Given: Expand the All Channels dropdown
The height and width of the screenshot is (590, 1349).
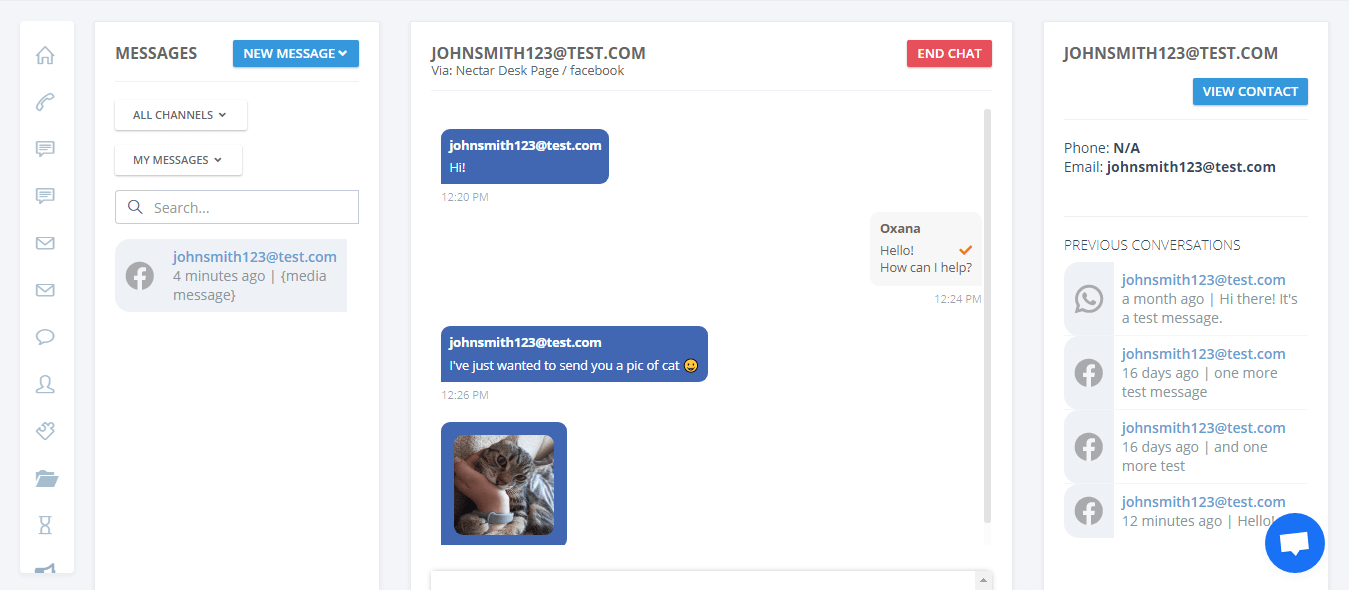Looking at the screenshot, I should click(x=181, y=115).
